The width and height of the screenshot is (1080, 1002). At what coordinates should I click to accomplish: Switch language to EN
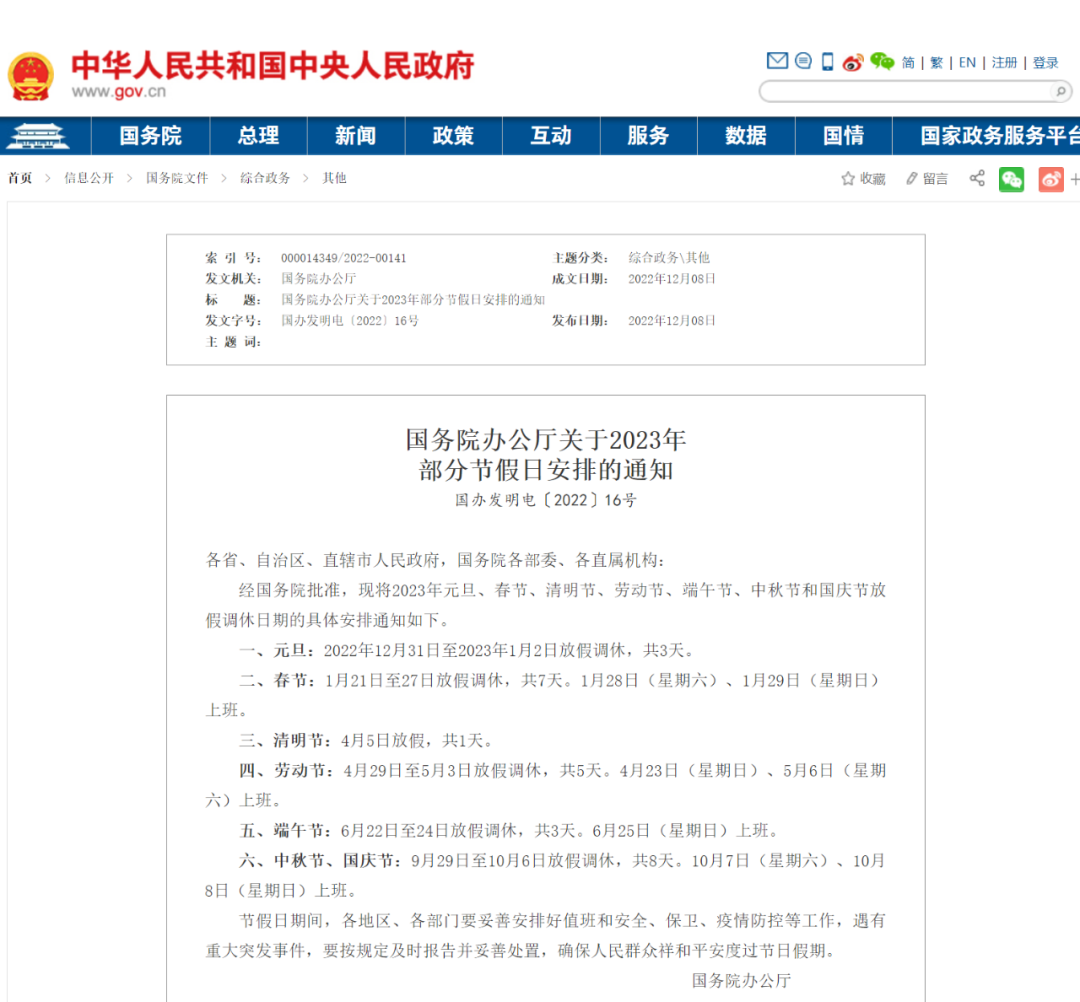click(x=967, y=63)
